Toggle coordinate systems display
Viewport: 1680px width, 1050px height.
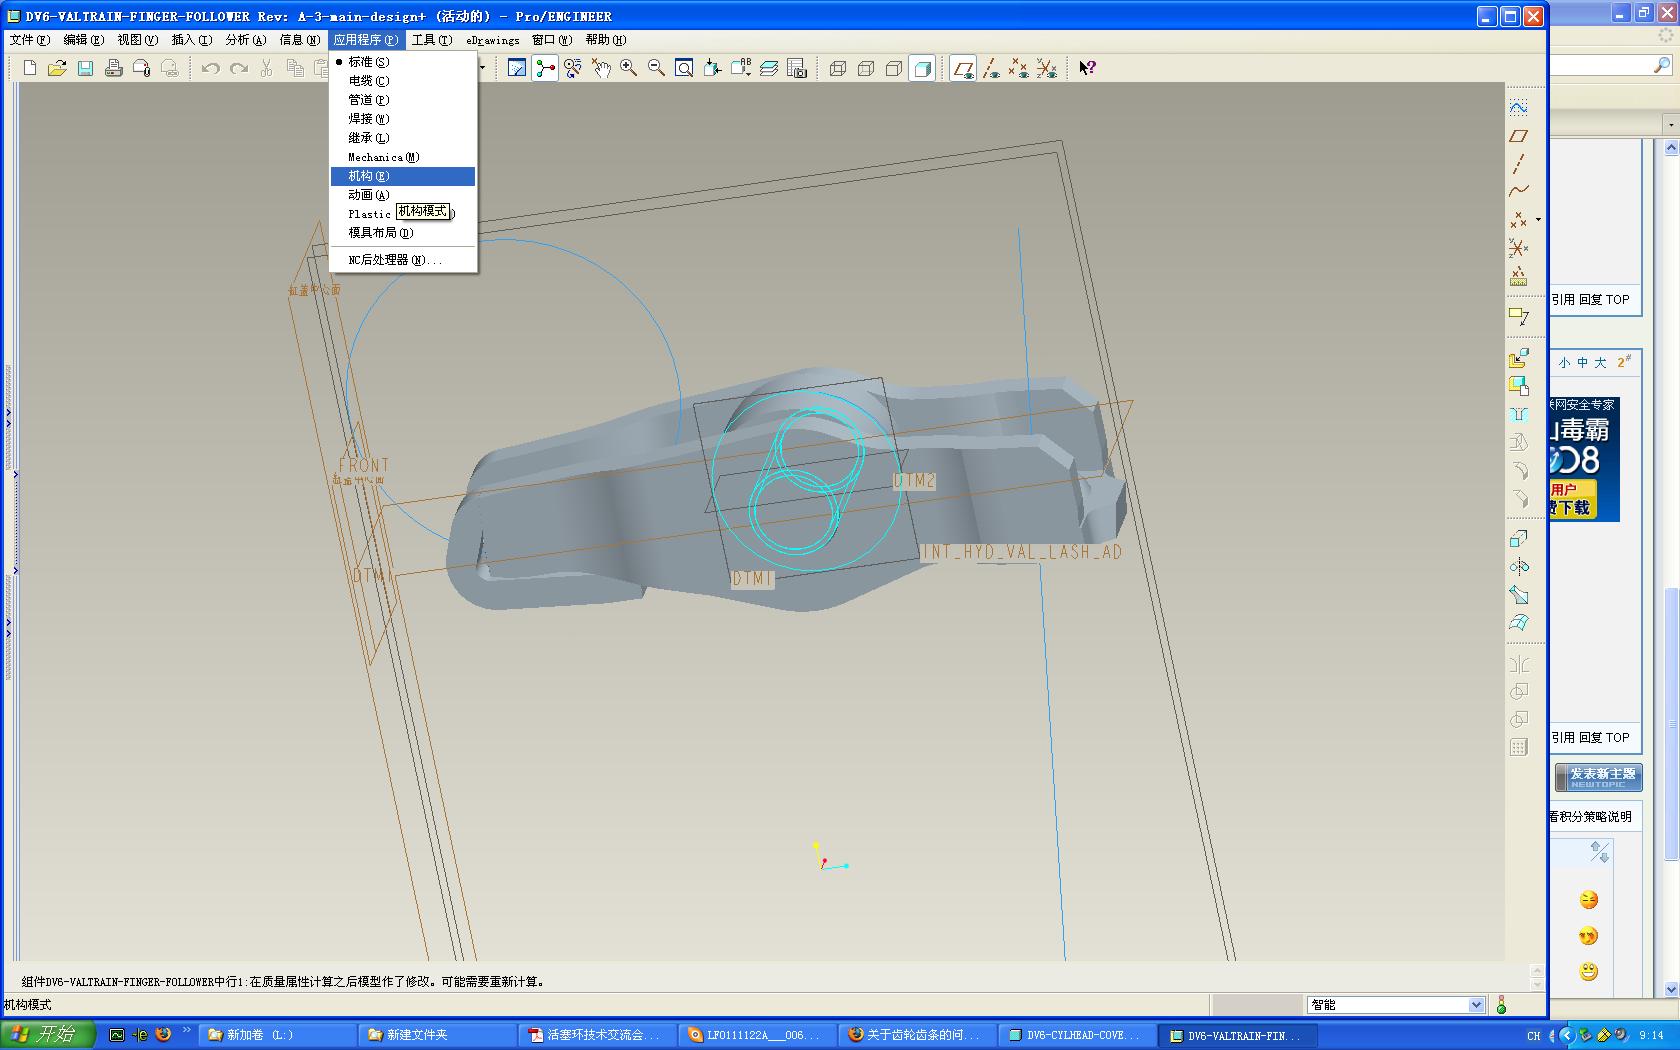[x=1047, y=68]
